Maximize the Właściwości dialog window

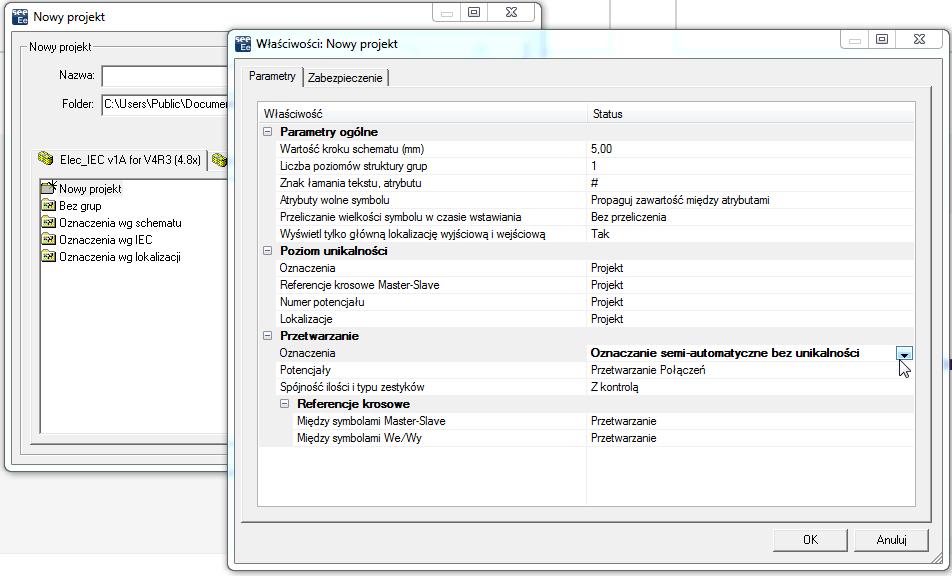tap(882, 39)
